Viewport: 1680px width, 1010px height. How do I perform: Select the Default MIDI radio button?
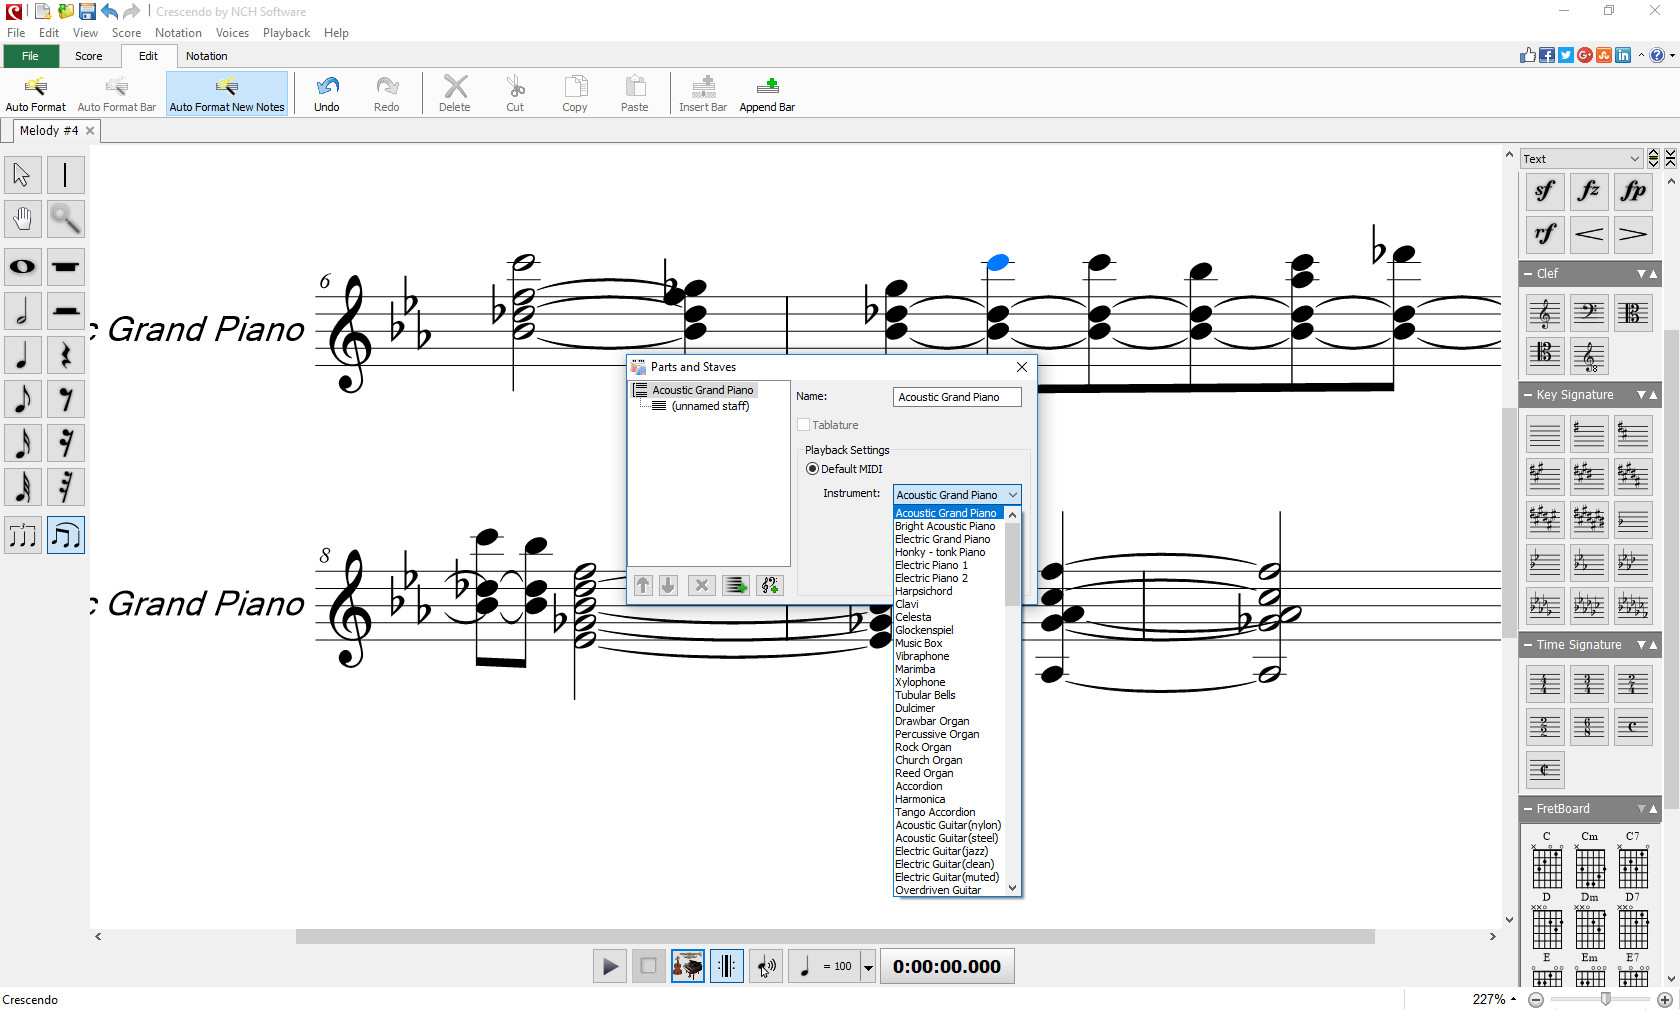(813, 469)
